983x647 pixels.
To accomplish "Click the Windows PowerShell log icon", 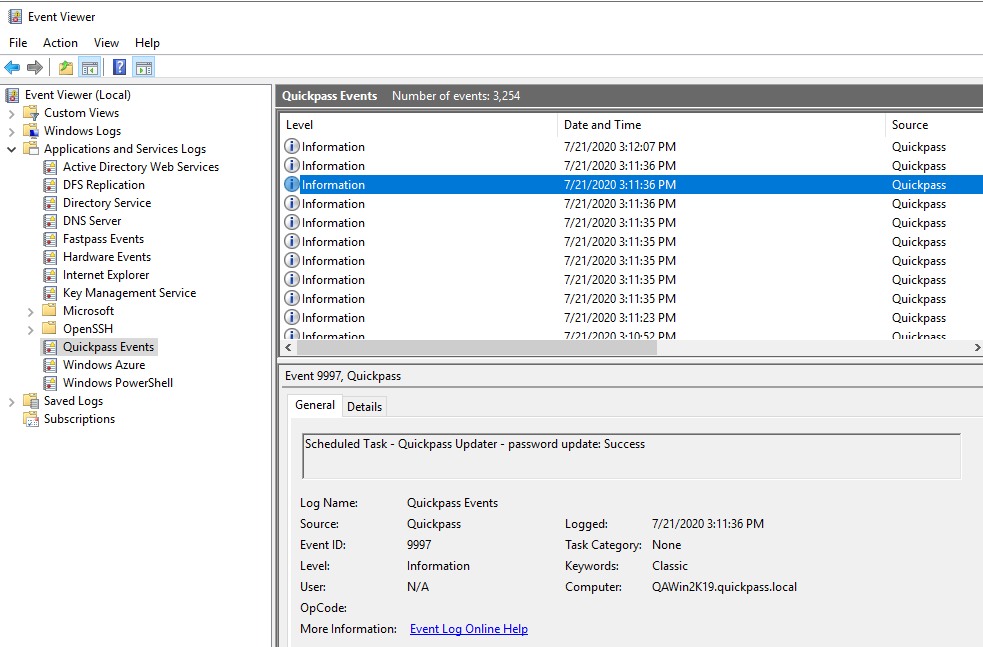I will tap(50, 382).
